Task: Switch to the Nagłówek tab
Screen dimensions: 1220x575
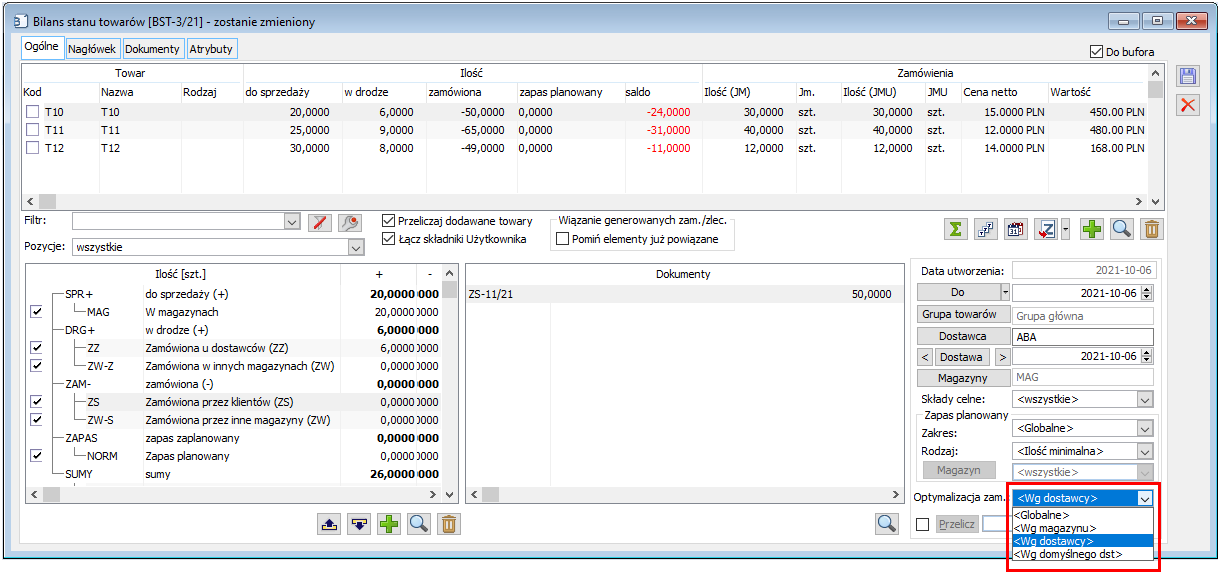Action: [x=93, y=49]
